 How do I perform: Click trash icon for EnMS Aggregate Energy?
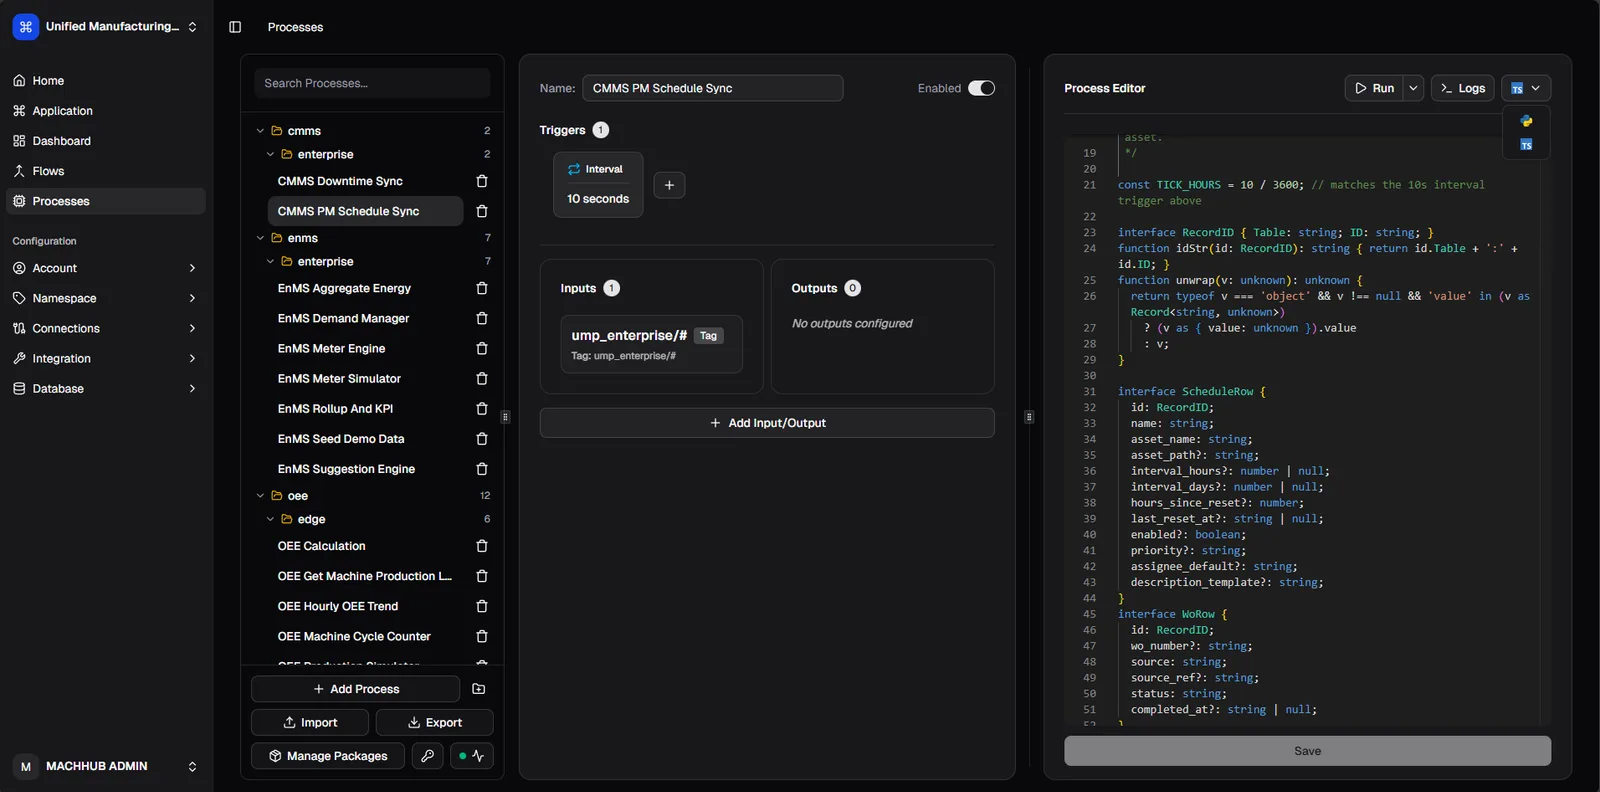pyautogui.click(x=482, y=288)
